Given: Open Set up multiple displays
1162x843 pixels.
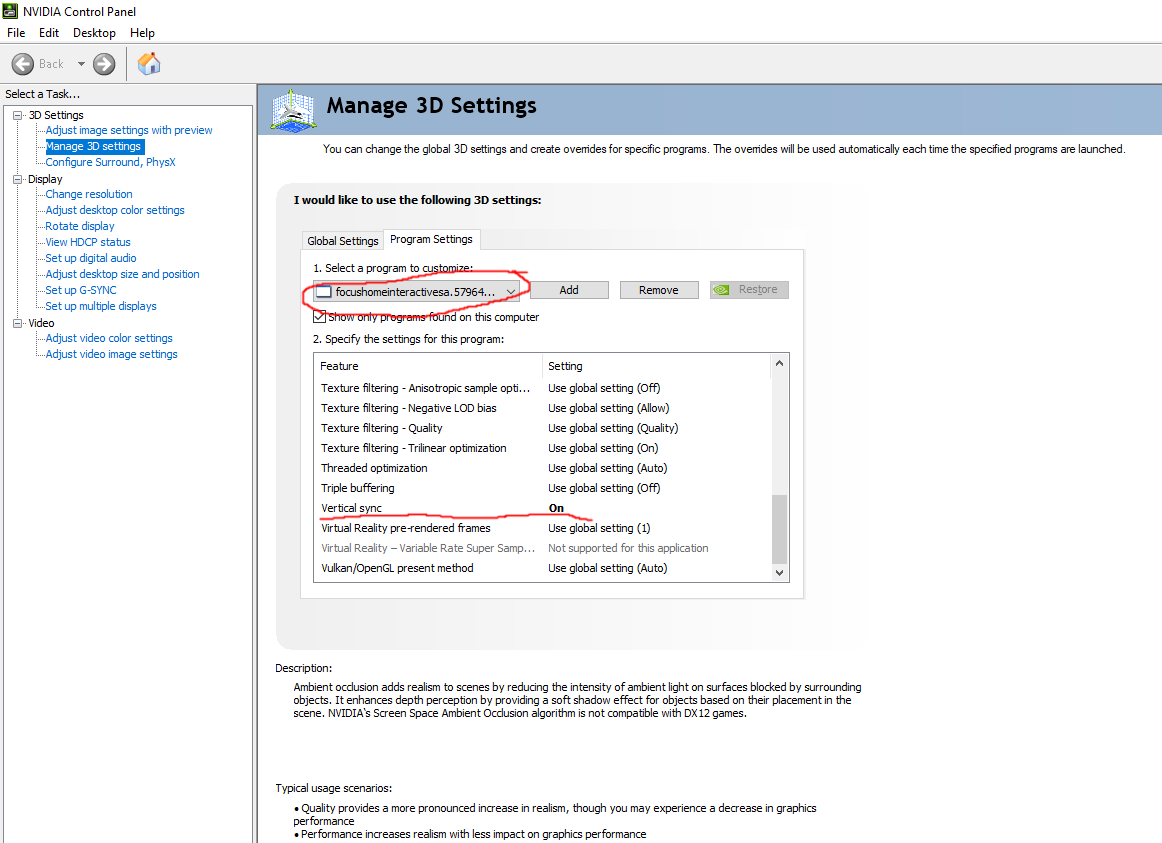Looking at the screenshot, I should [x=101, y=306].
